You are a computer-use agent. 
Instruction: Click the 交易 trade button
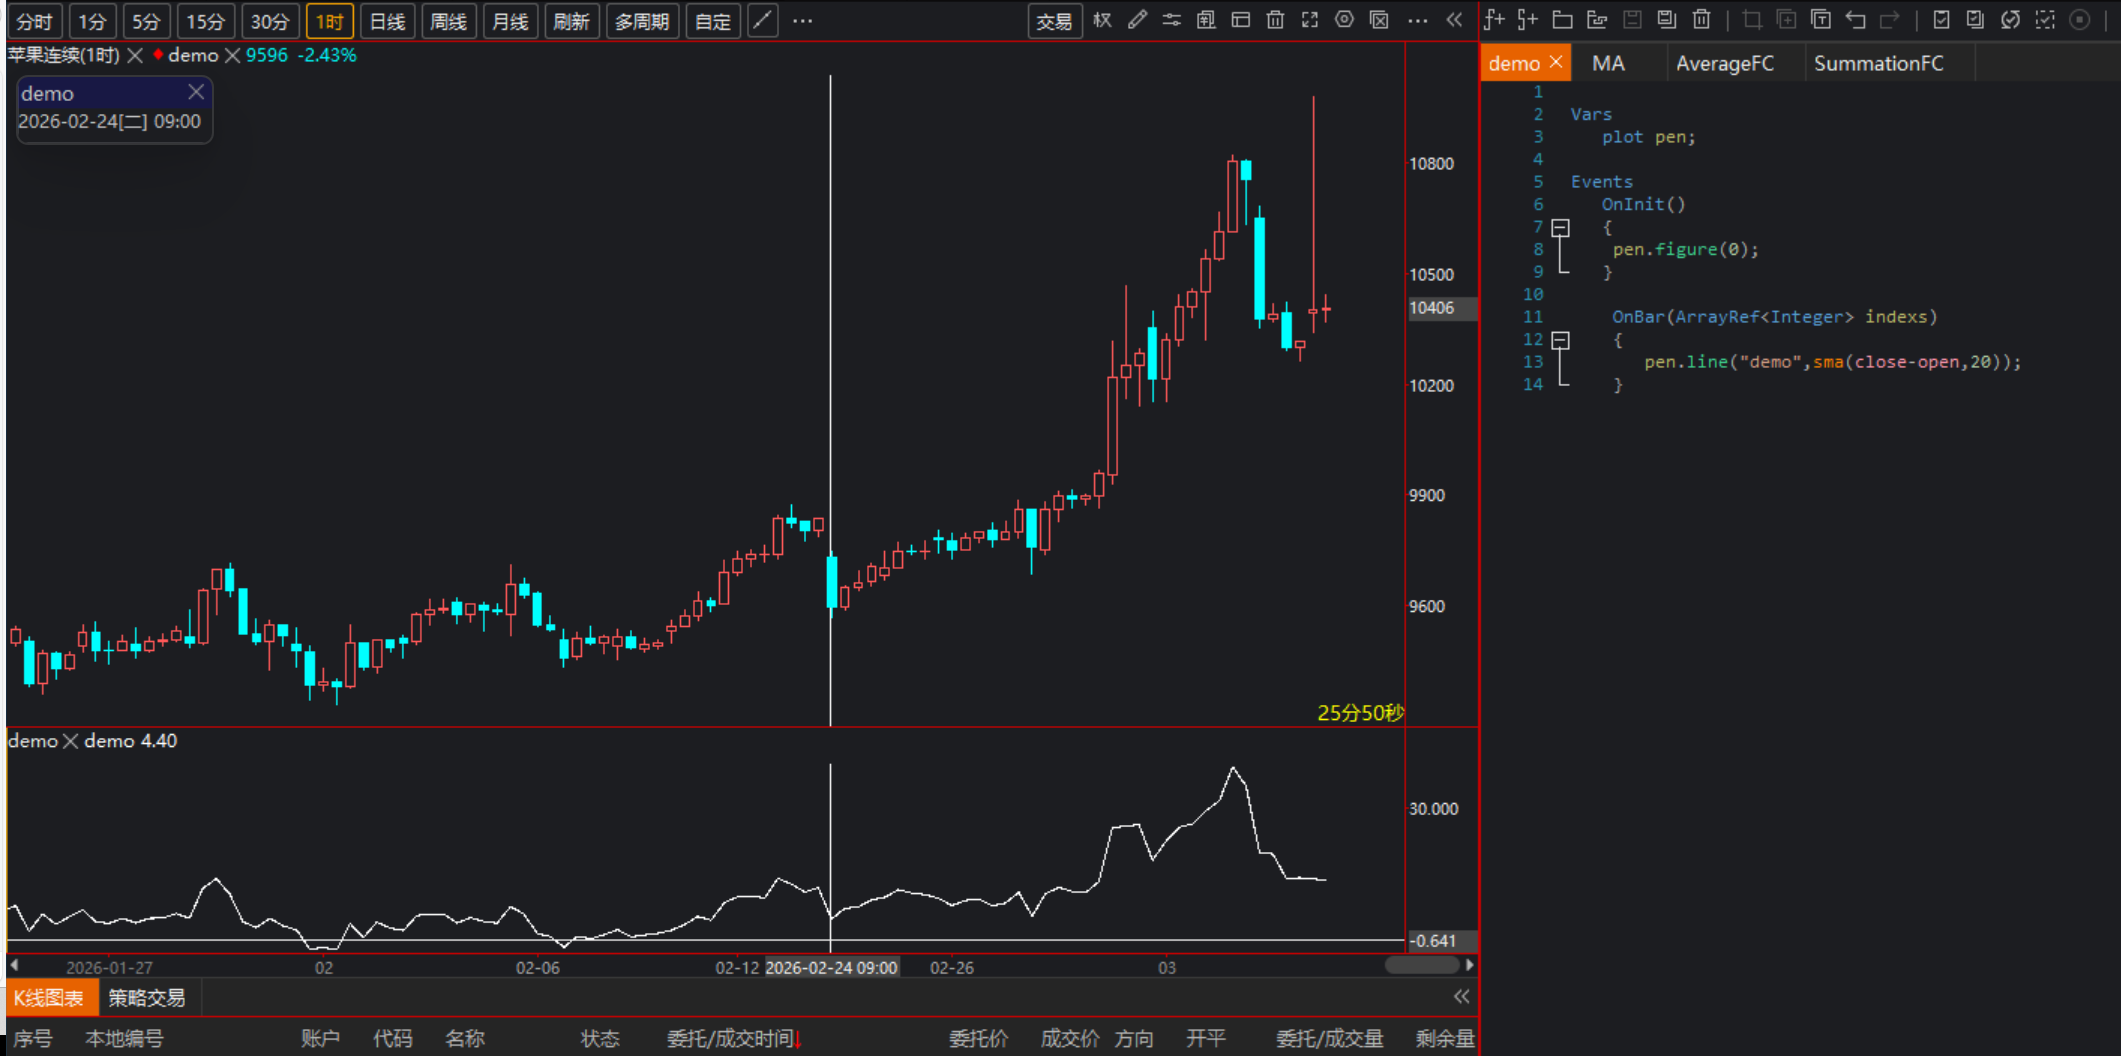pyautogui.click(x=1054, y=21)
